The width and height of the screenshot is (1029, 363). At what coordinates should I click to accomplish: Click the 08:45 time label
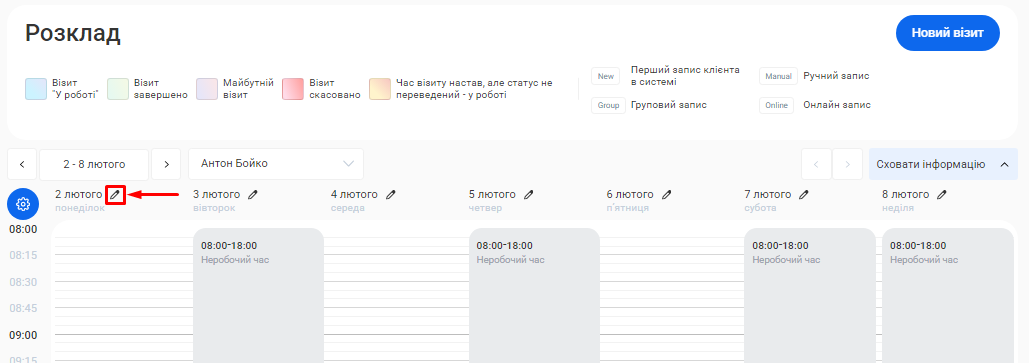[x=23, y=308]
